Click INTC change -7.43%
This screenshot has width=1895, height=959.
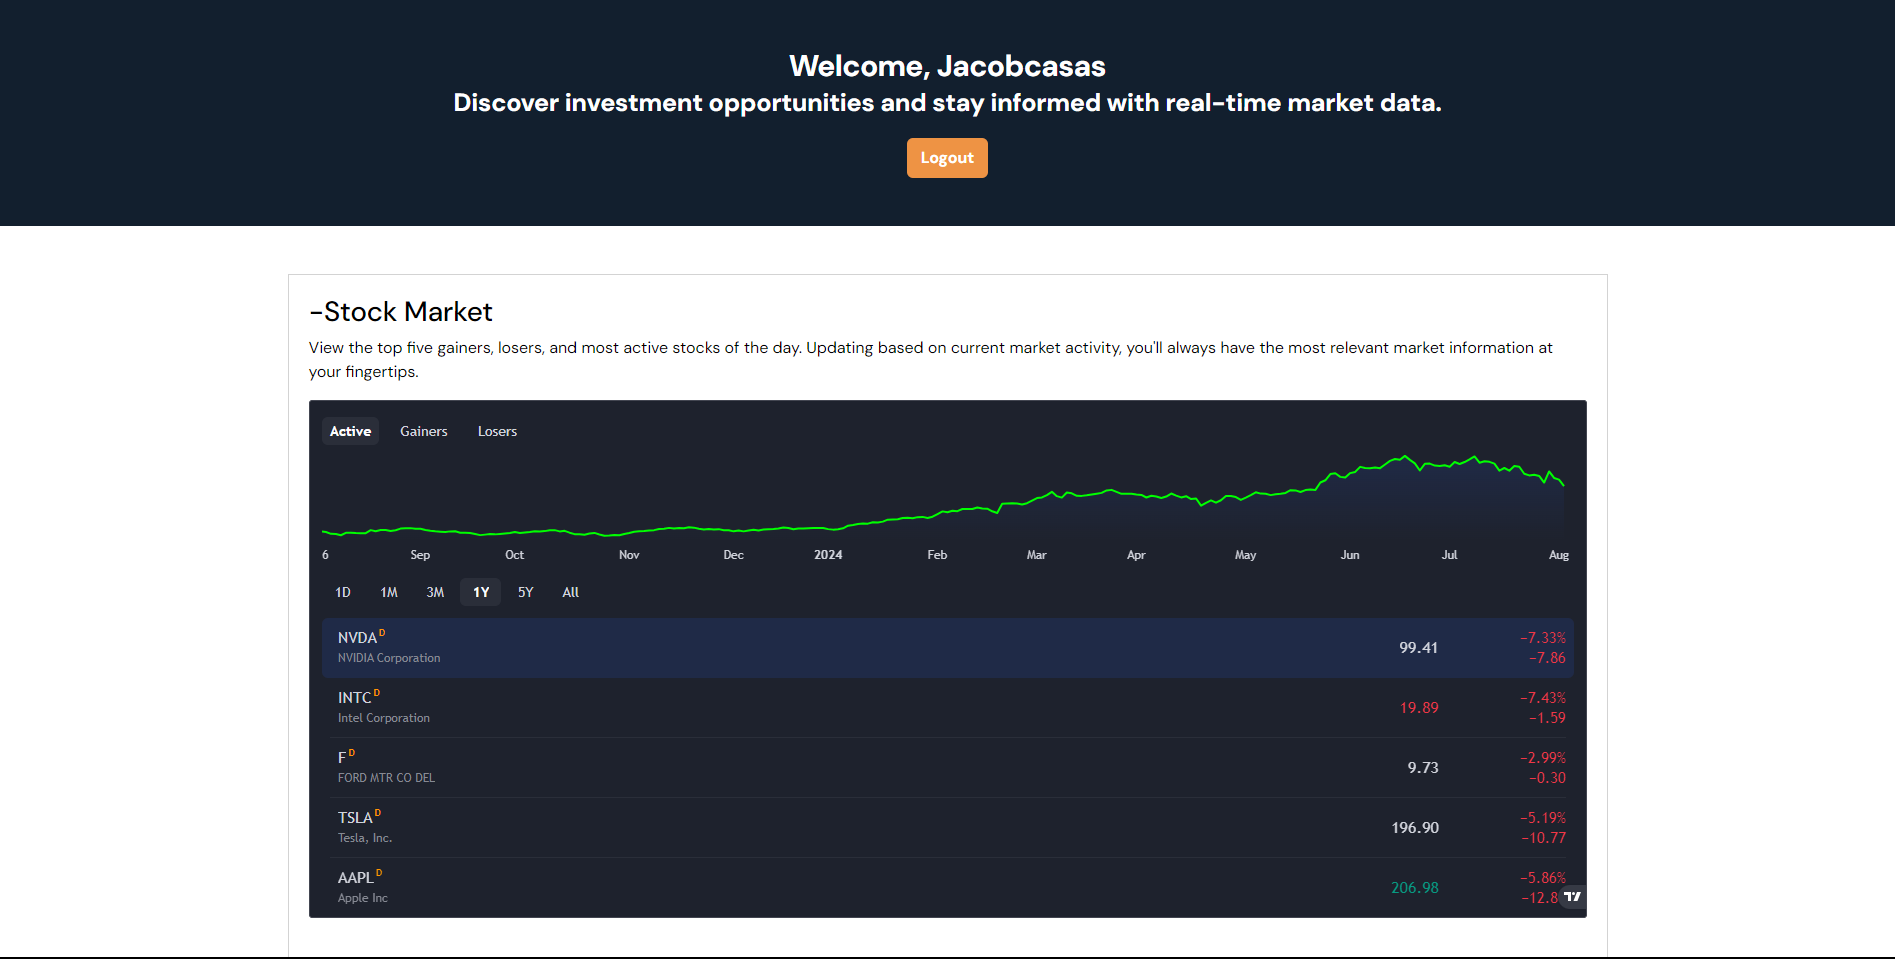[x=1543, y=698]
